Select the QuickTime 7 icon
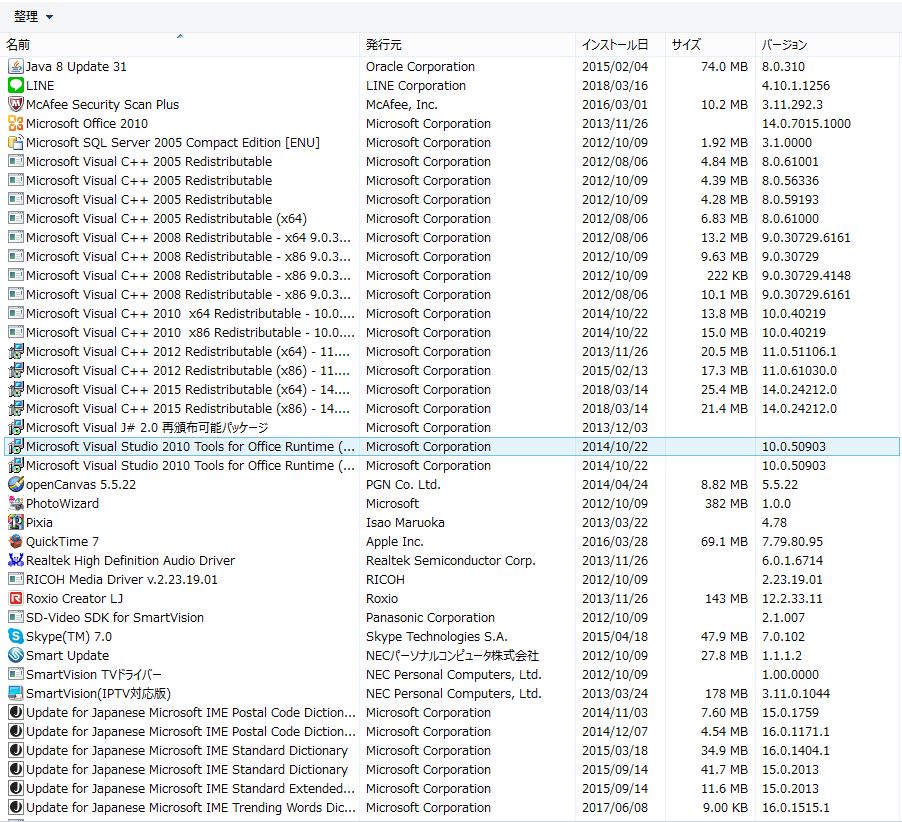This screenshot has width=902, height=822. click(x=16, y=542)
